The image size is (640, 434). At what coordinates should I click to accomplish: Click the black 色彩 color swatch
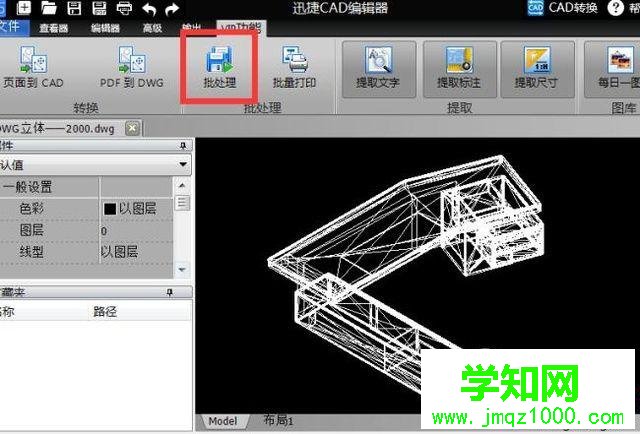(110, 209)
